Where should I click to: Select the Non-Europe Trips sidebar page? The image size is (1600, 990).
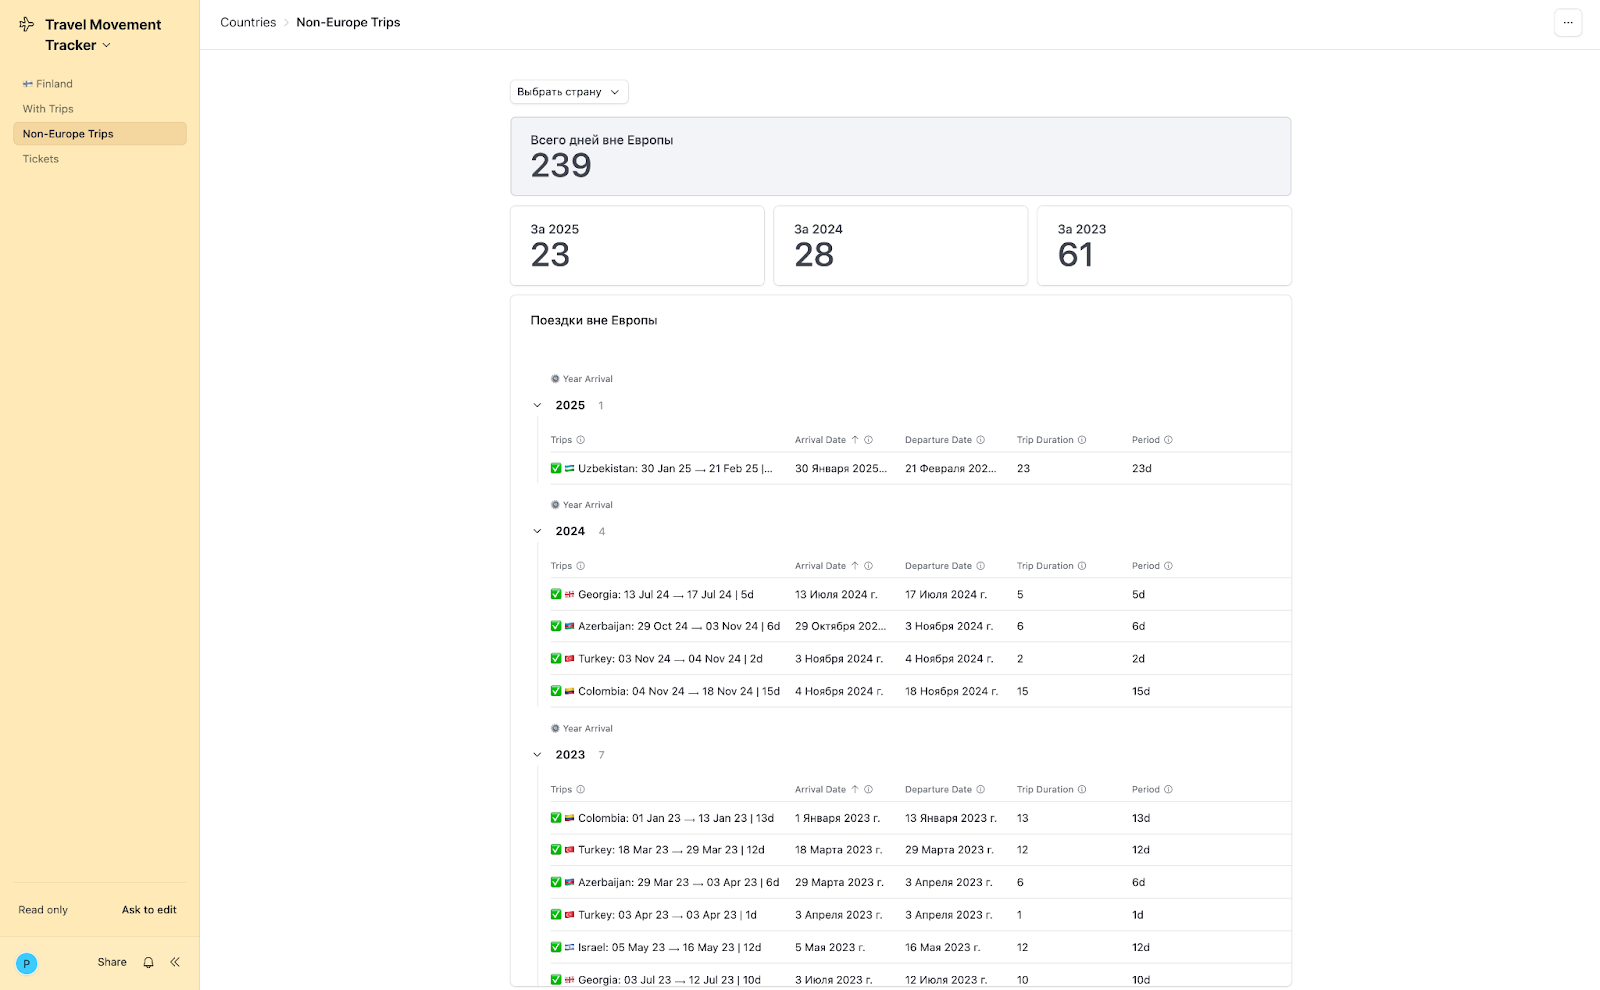pos(99,134)
